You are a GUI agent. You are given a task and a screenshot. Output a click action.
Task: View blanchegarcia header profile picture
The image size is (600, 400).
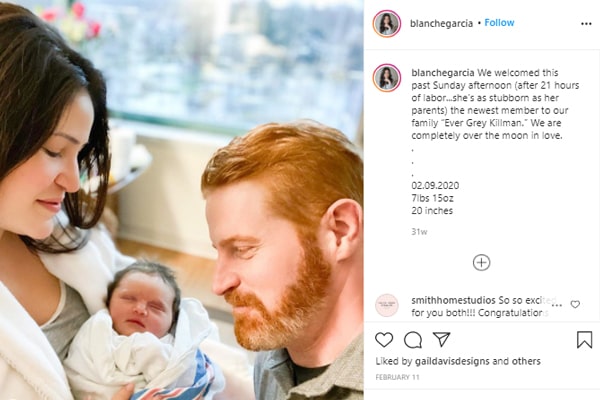(x=387, y=24)
